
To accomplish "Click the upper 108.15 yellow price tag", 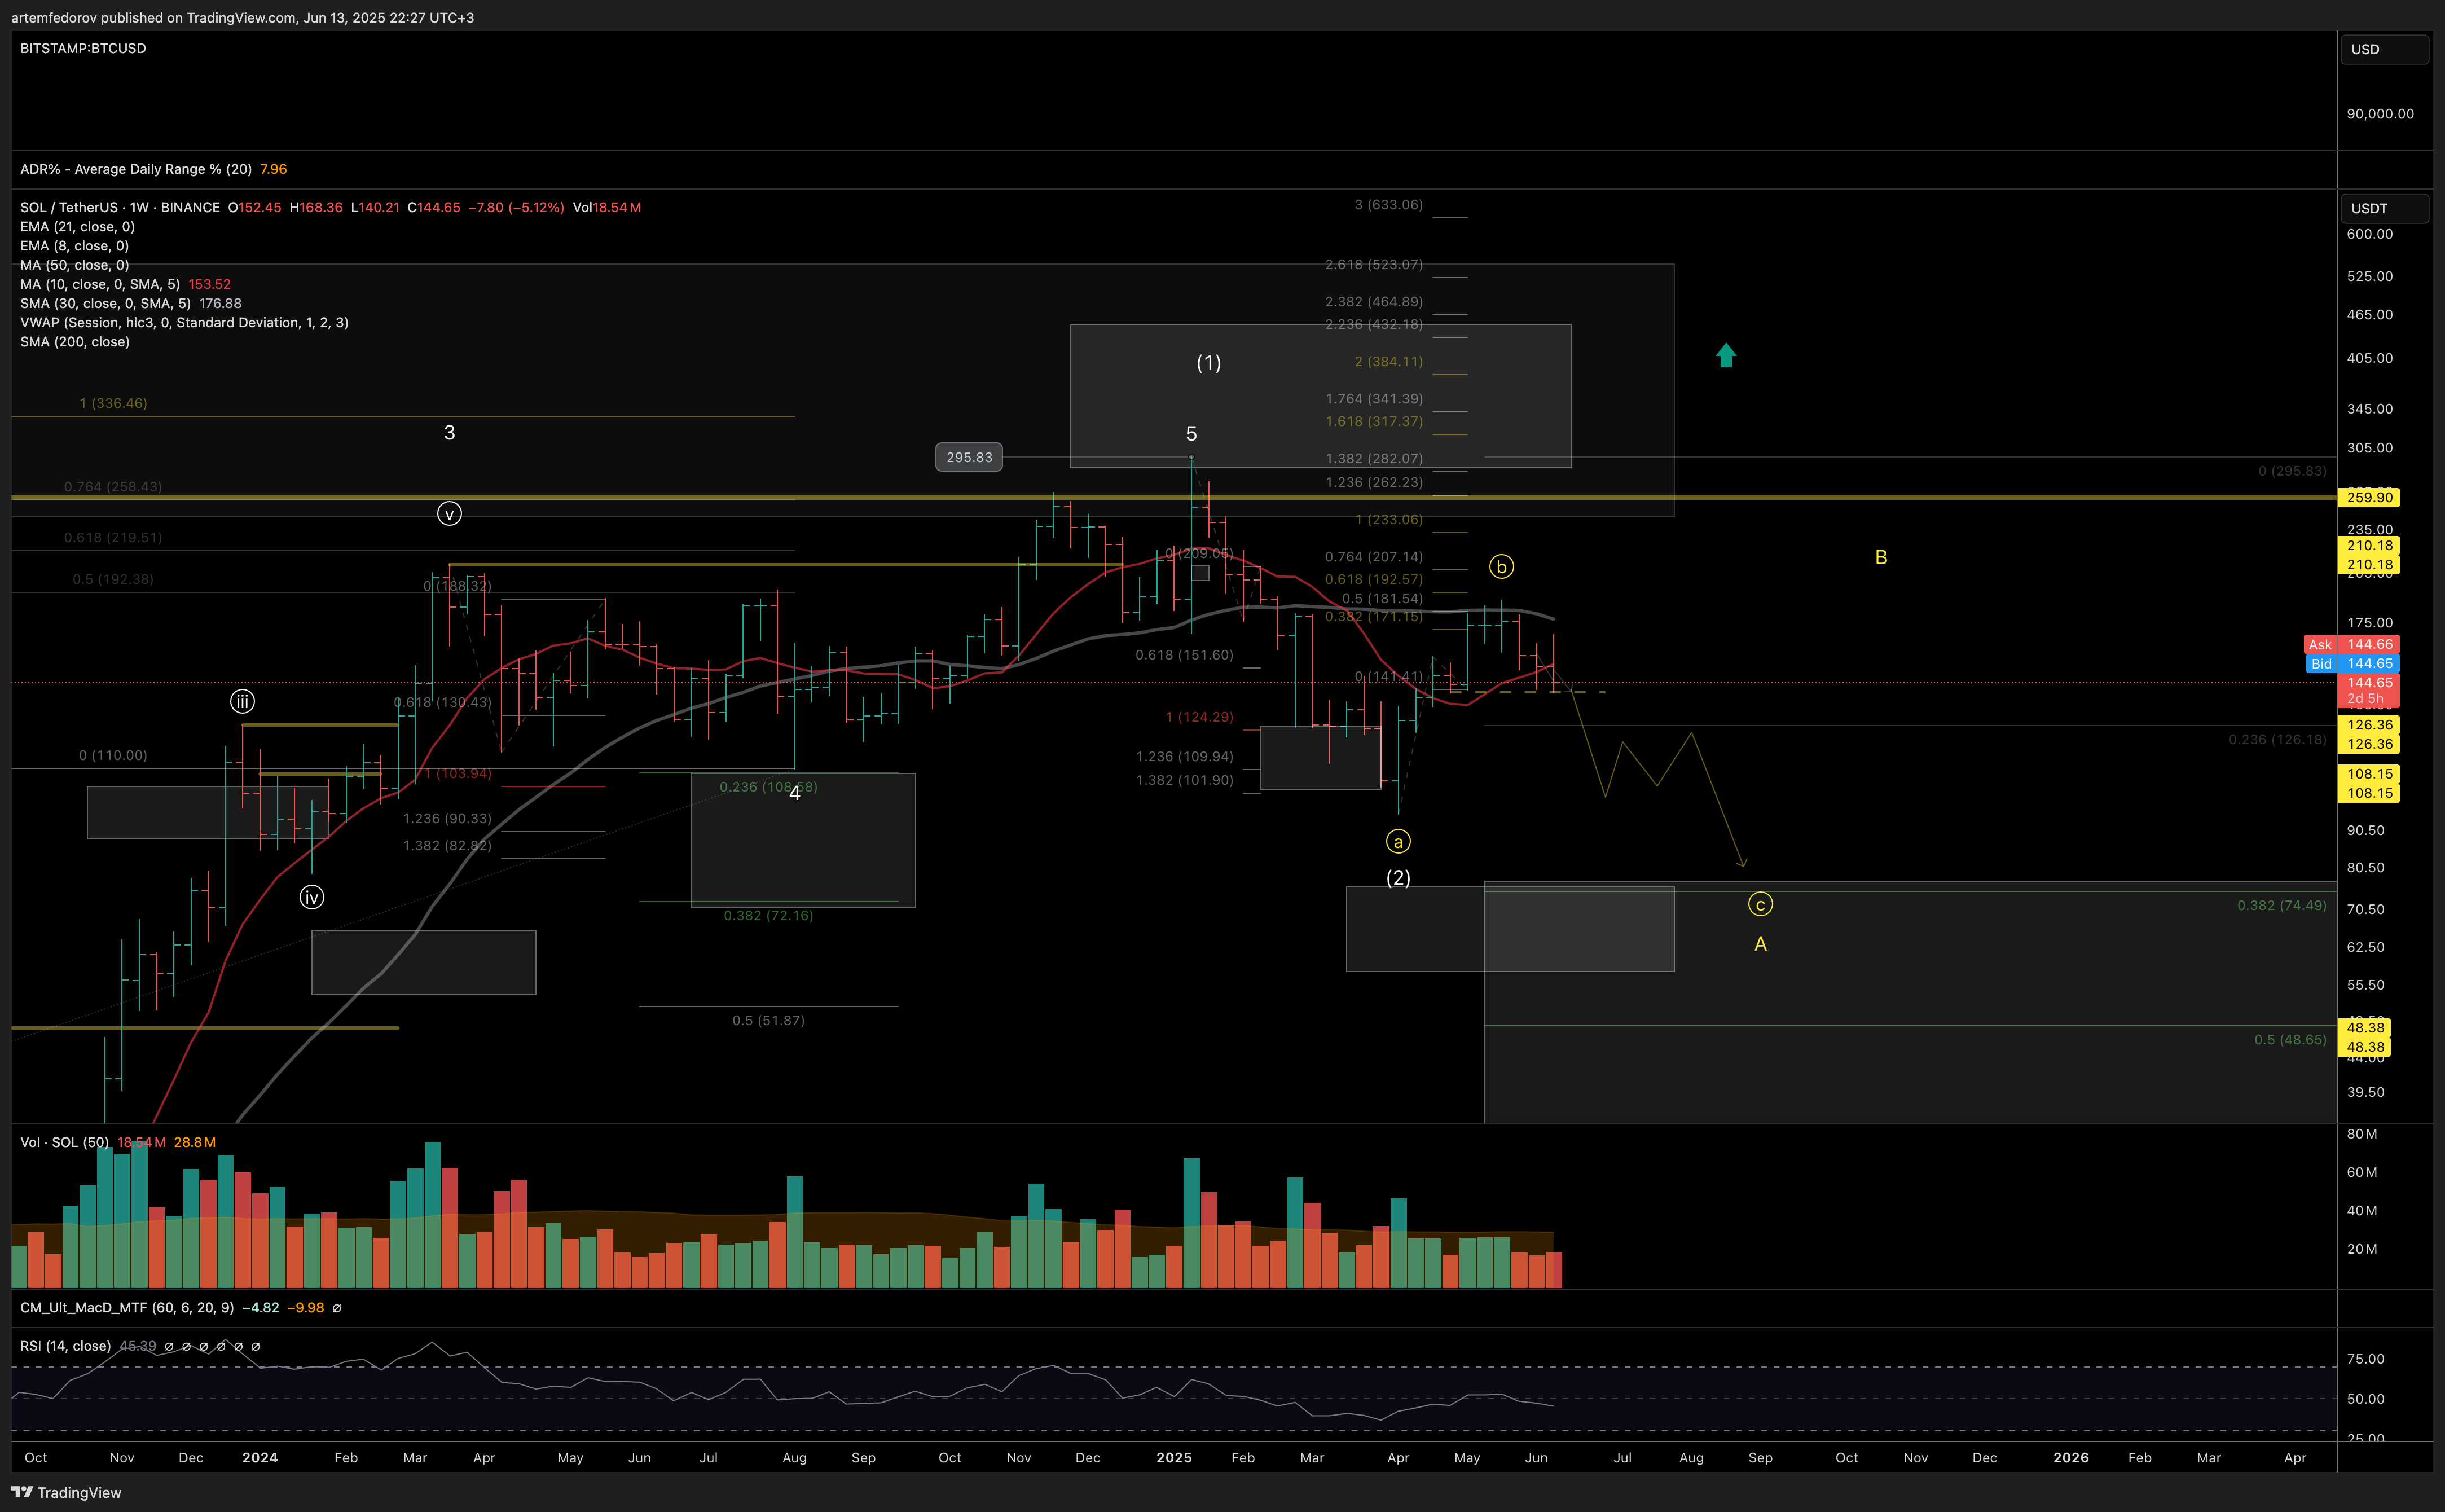I will [x=2369, y=774].
